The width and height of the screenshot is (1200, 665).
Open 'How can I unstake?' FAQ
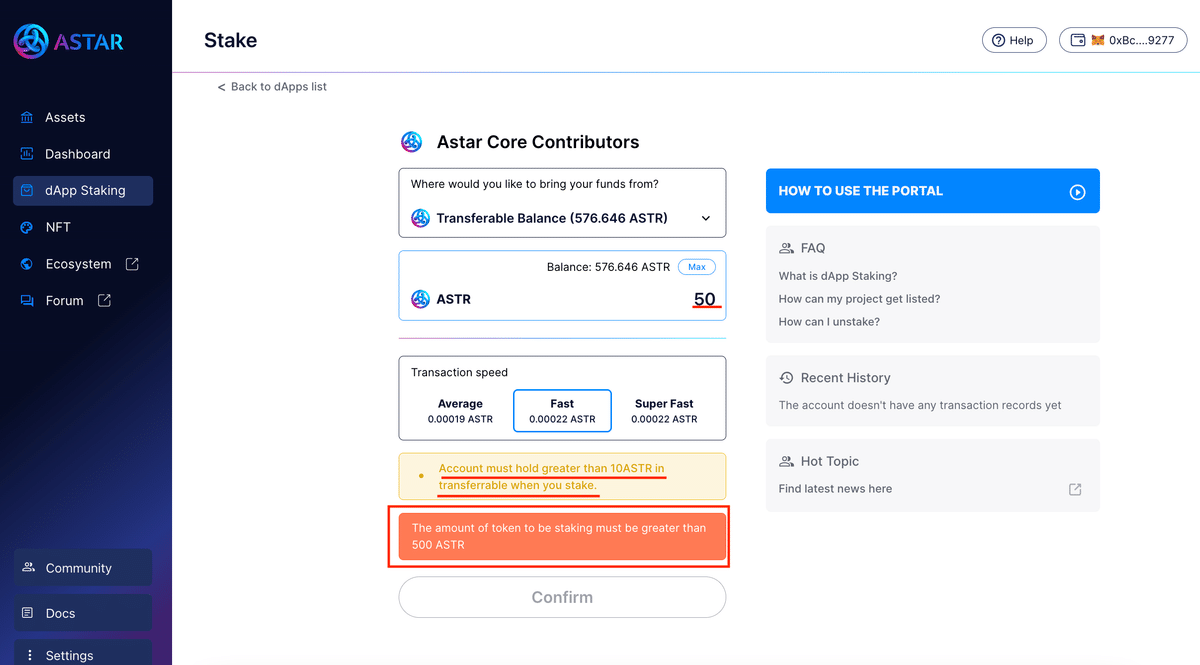tap(829, 322)
